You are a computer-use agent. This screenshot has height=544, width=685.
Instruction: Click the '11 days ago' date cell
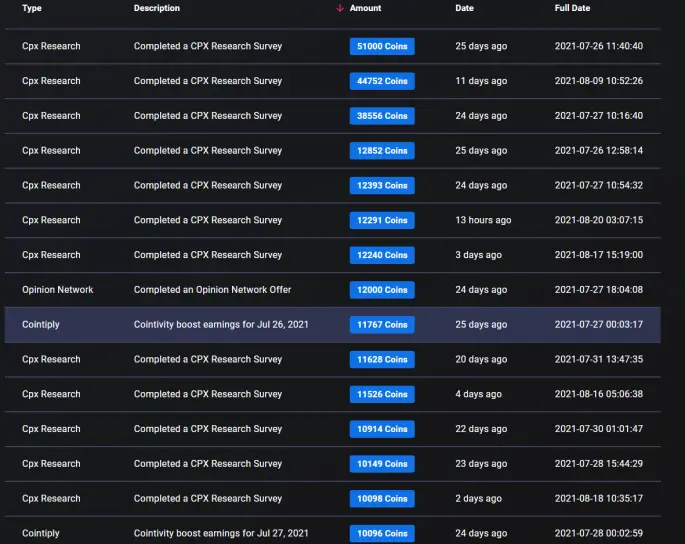coord(481,81)
